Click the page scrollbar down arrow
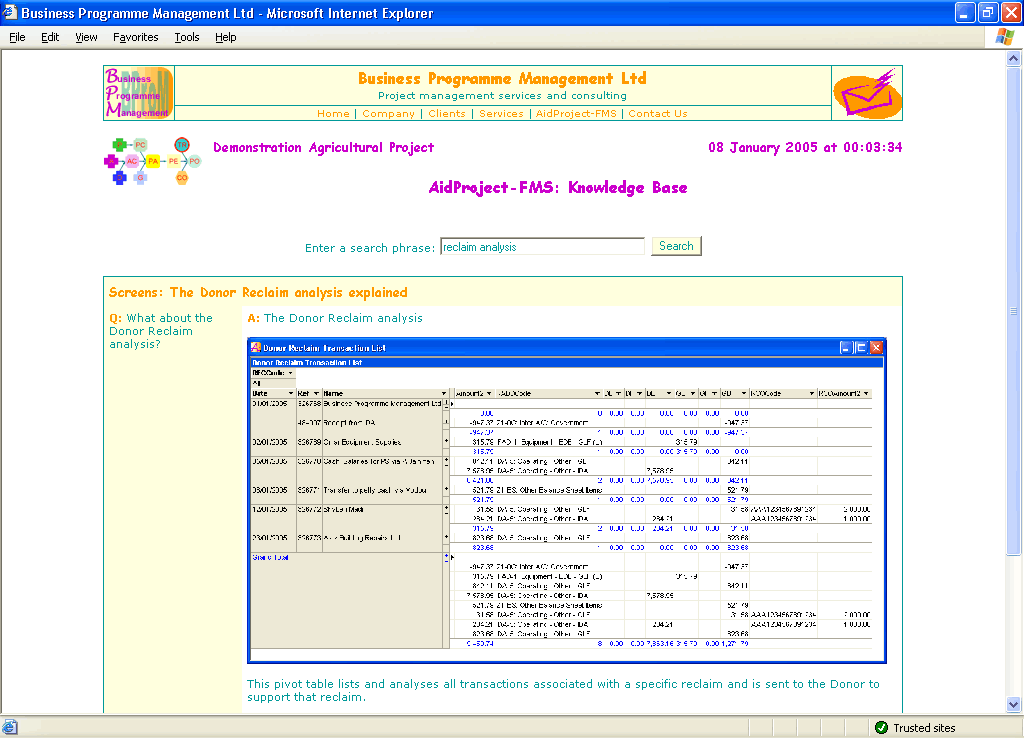Viewport: 1024px width, 738px height. coord(1014,704)
